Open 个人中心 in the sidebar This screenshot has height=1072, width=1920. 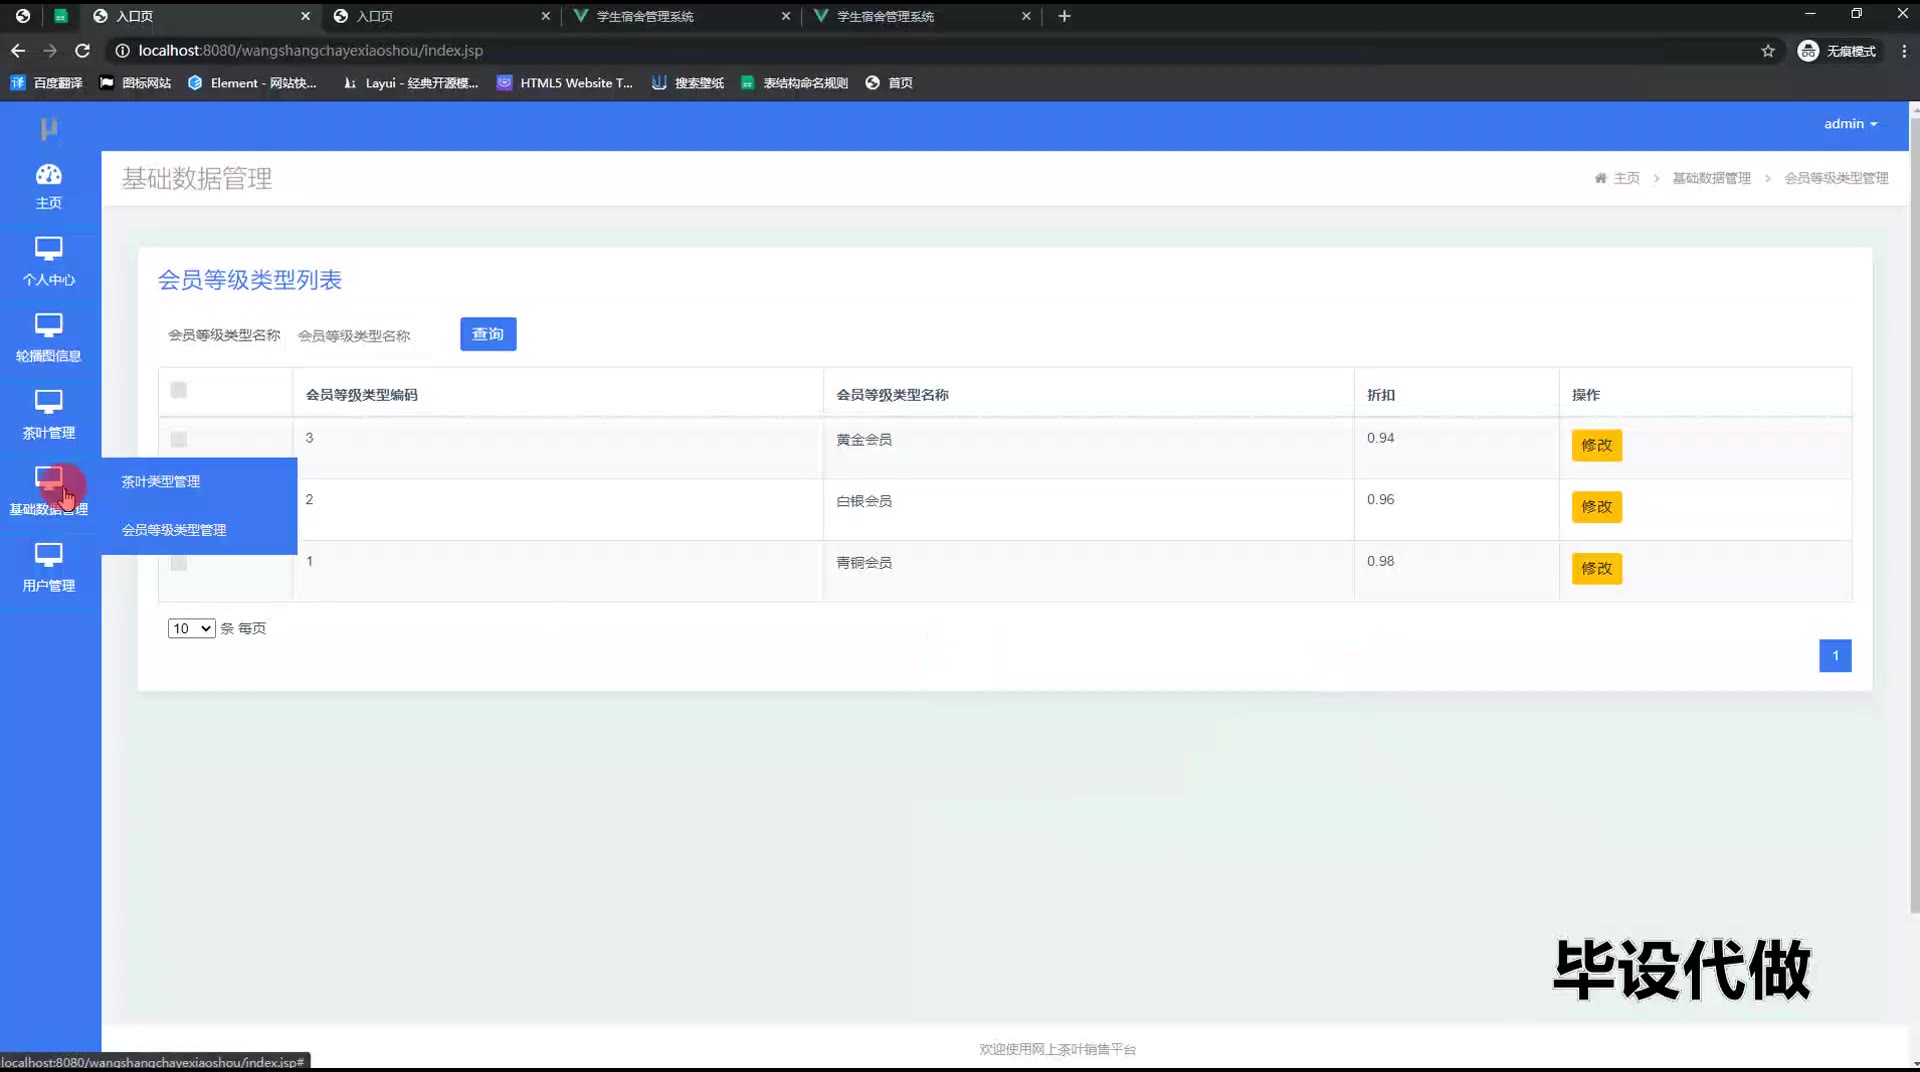(48, 262)
